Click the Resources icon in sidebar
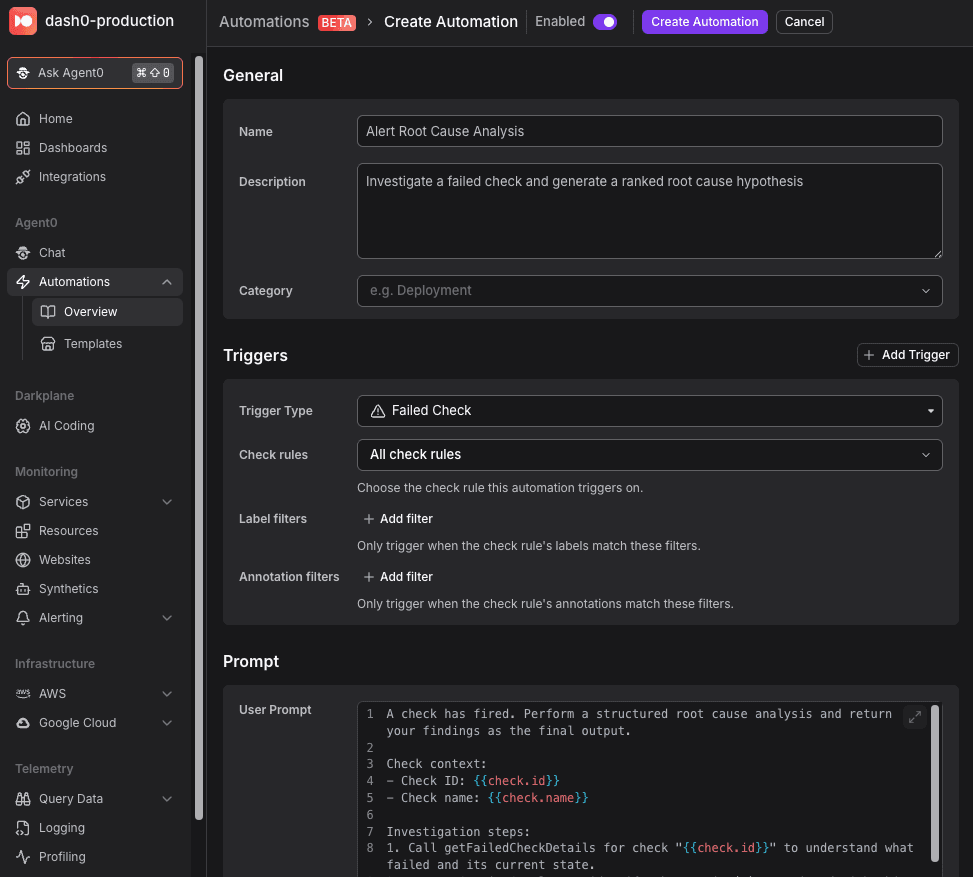The image size is (973, 877). (x=23, y=531)
